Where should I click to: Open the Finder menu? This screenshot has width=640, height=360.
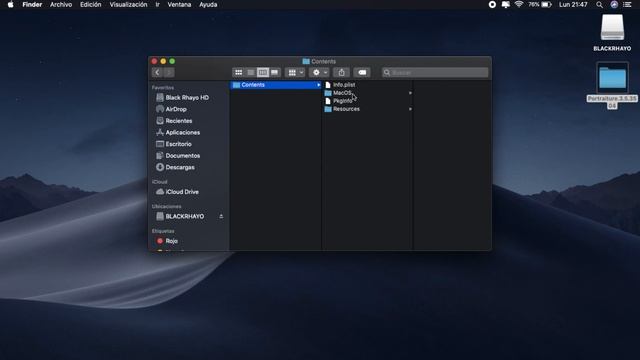click(x=32, y=4)
